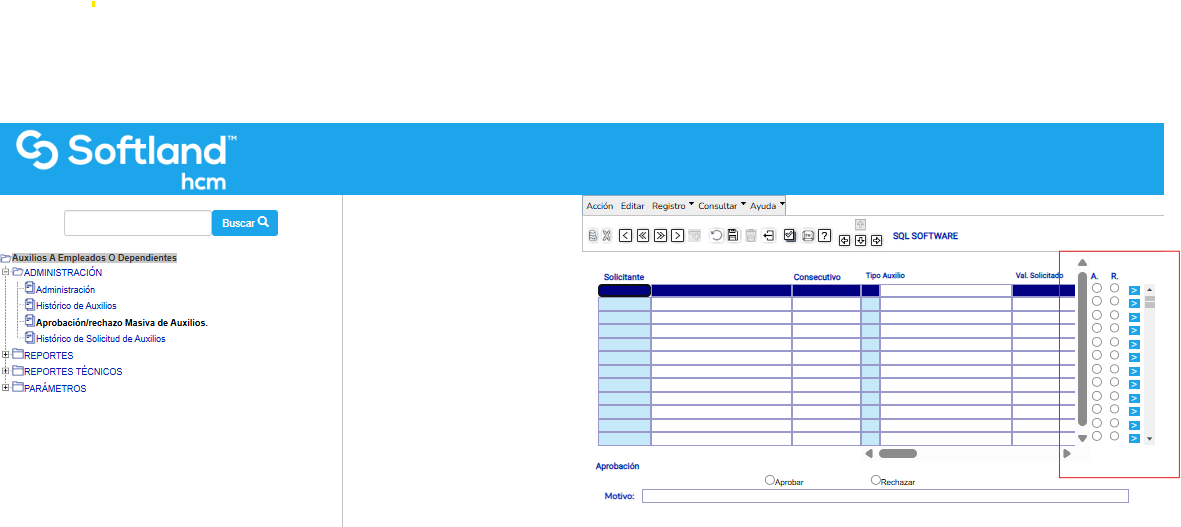
Task: Open the Registro dropdown menu
Action: [672, 206]
